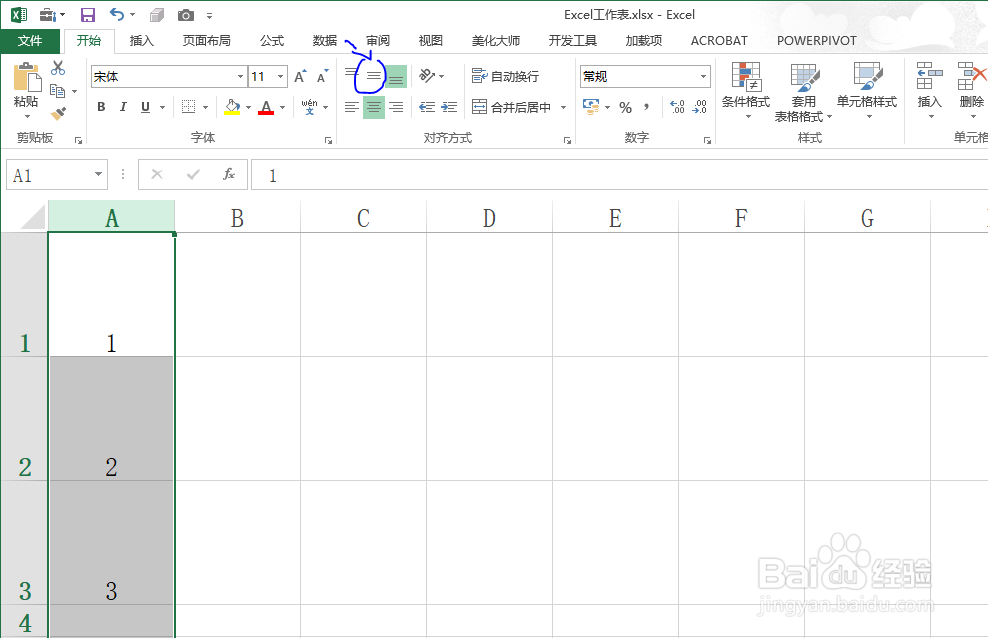Click the percent style icon
The image size is (988, 638).
pos(626,106)
